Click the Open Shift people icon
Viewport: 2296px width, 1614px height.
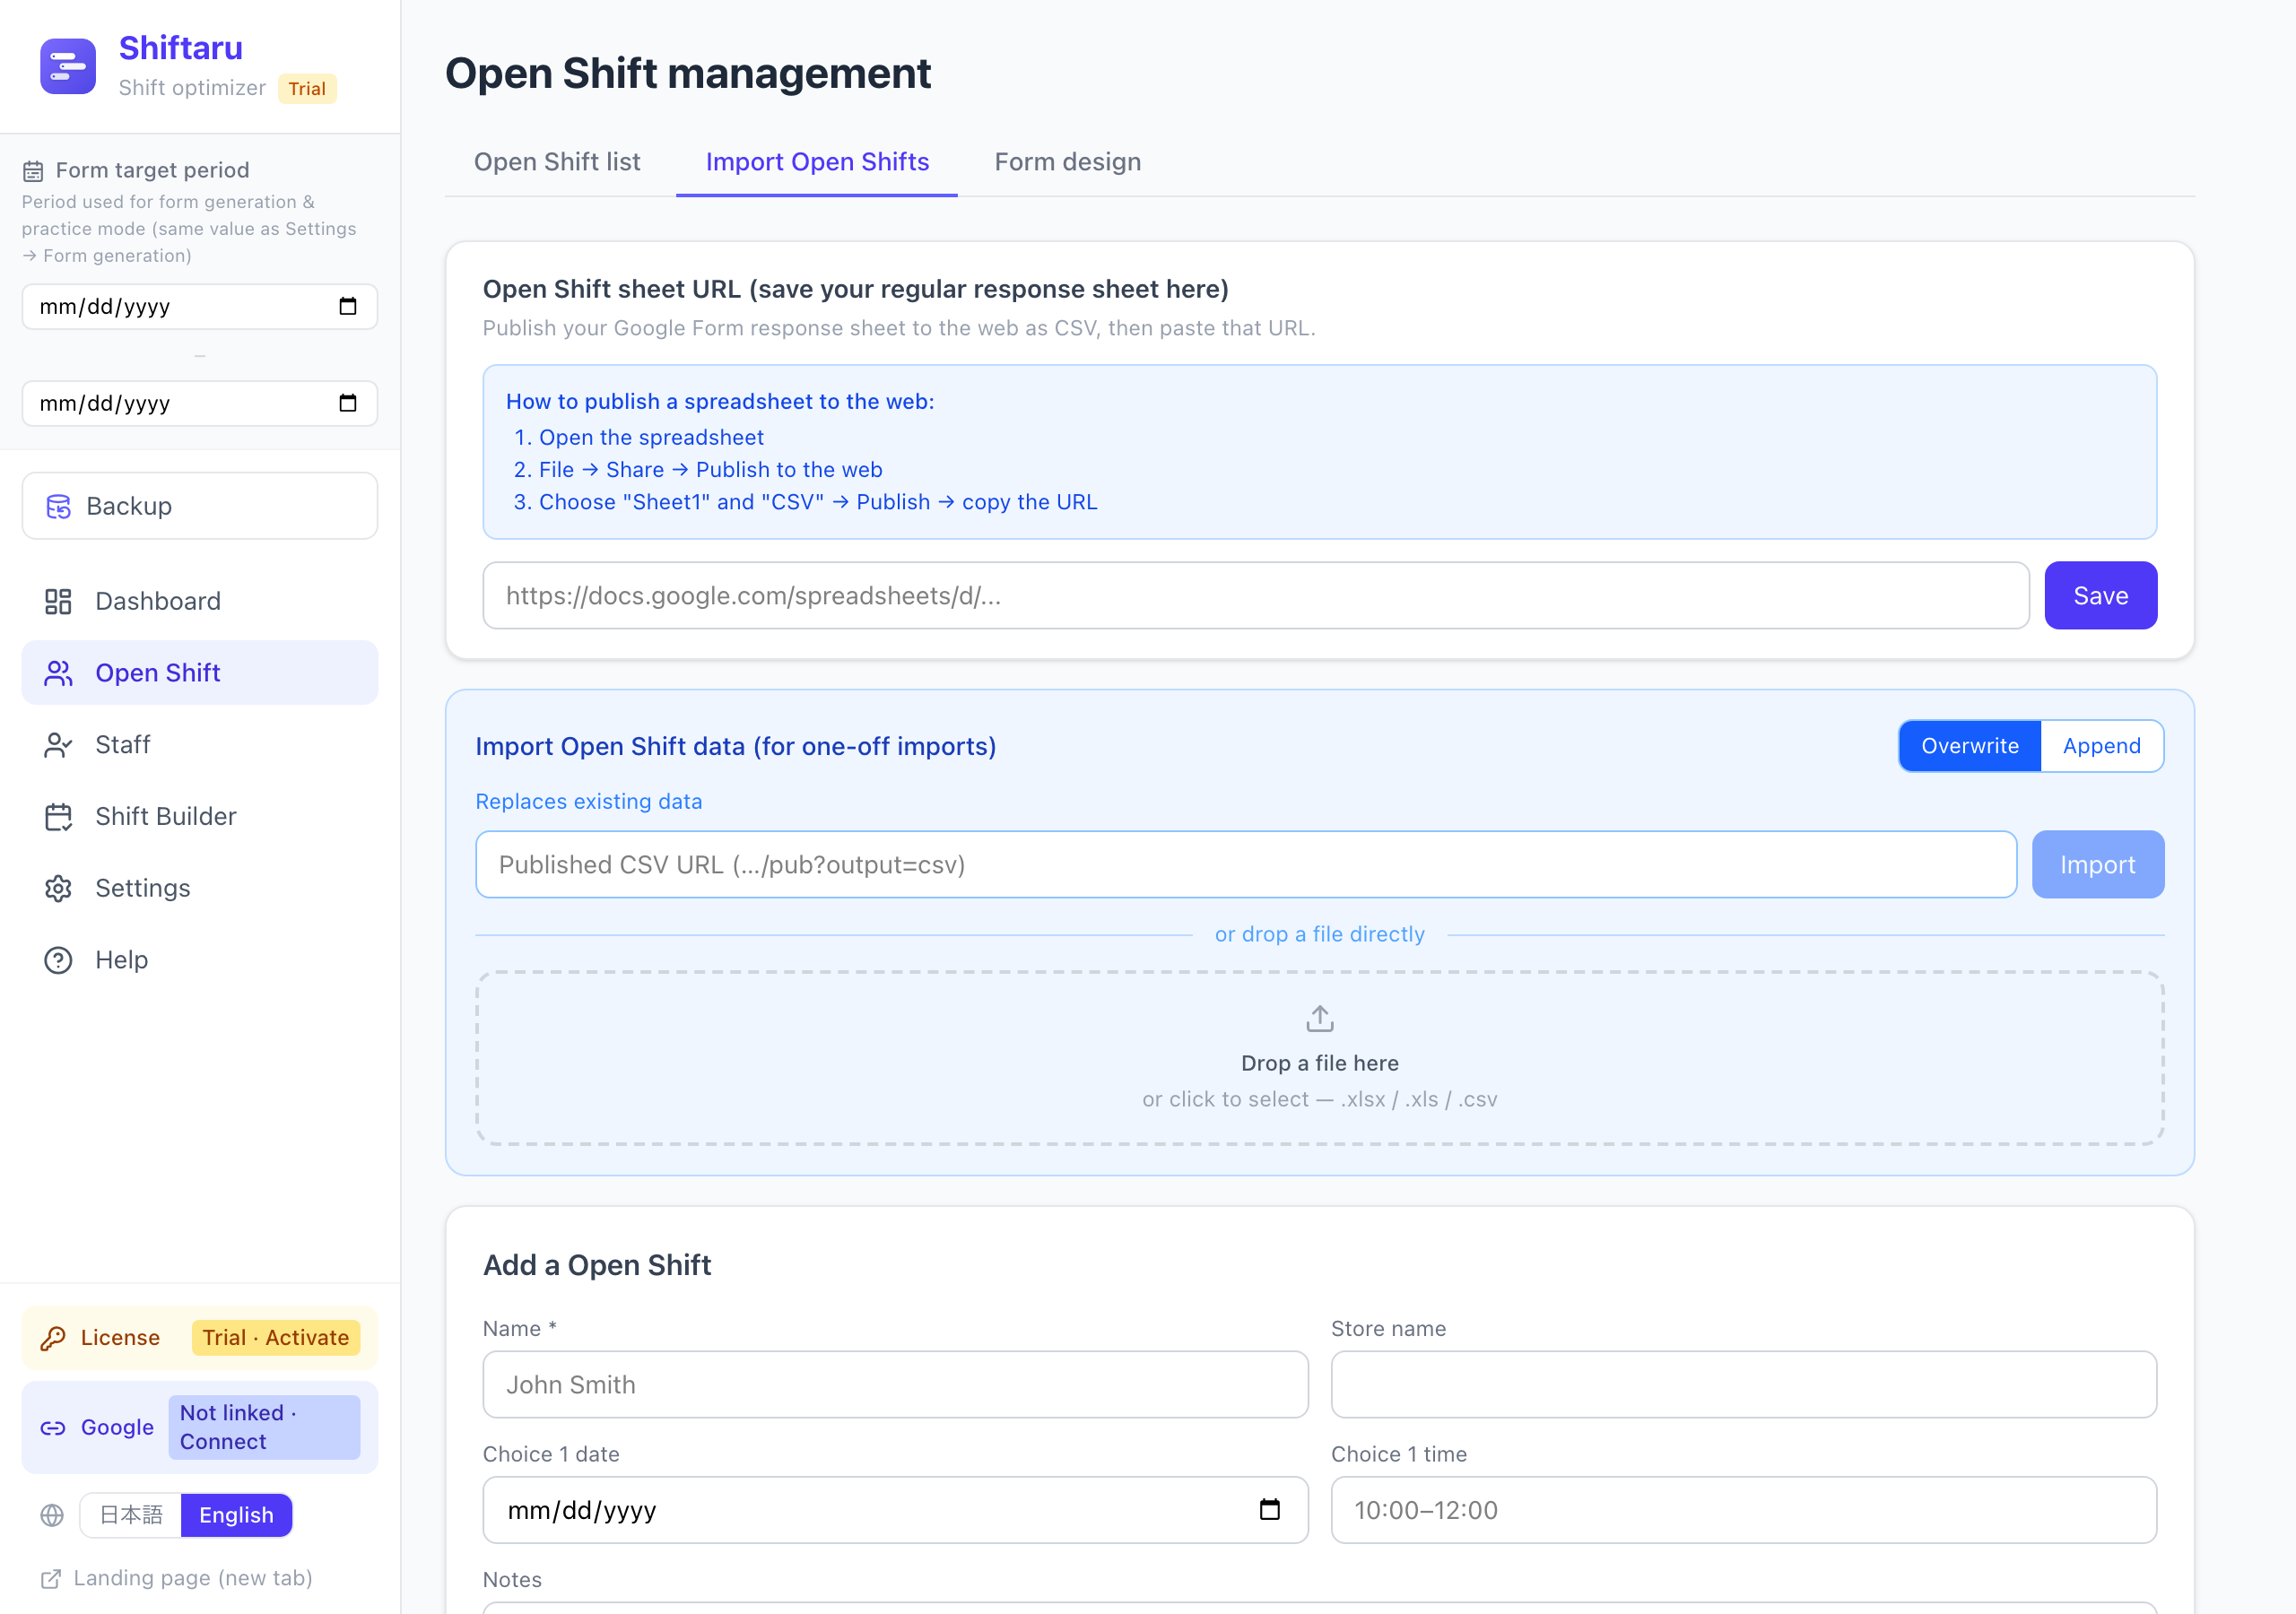[58, 673]
